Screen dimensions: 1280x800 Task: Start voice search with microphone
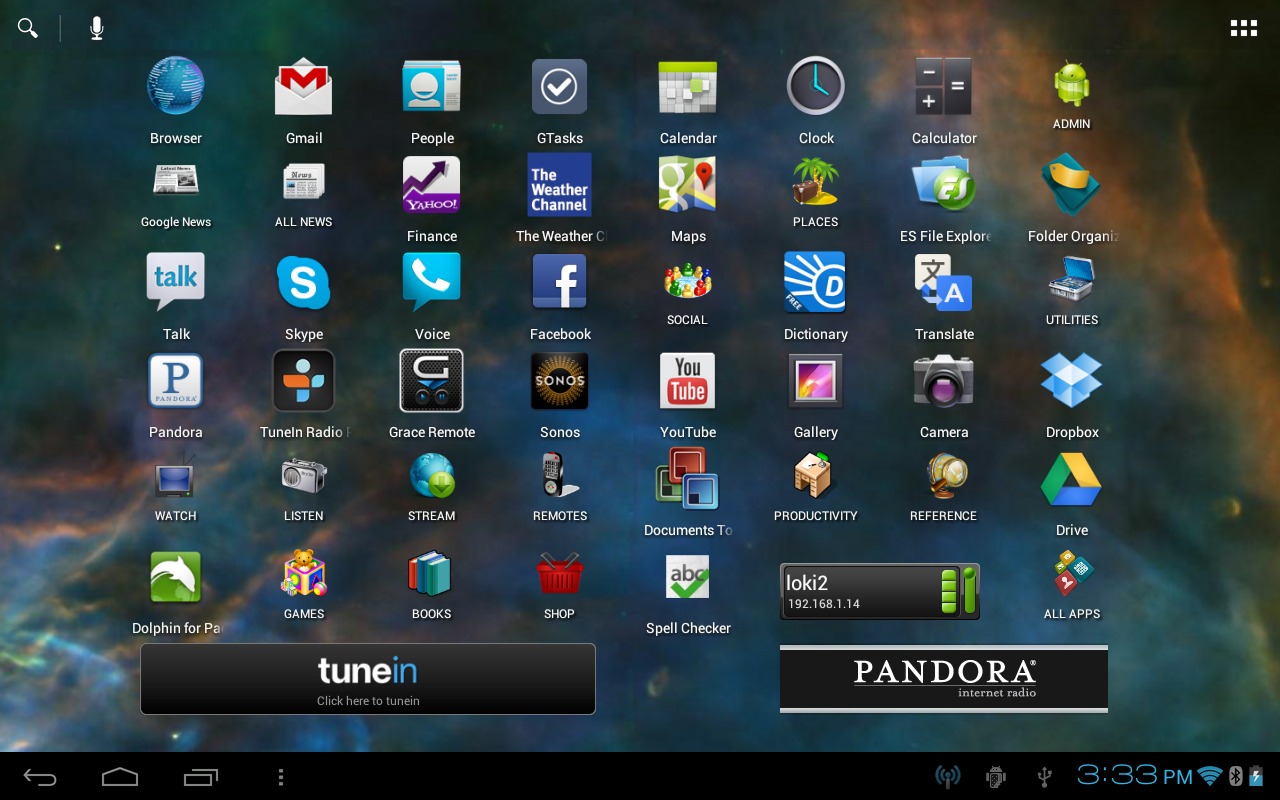[96, 28]
